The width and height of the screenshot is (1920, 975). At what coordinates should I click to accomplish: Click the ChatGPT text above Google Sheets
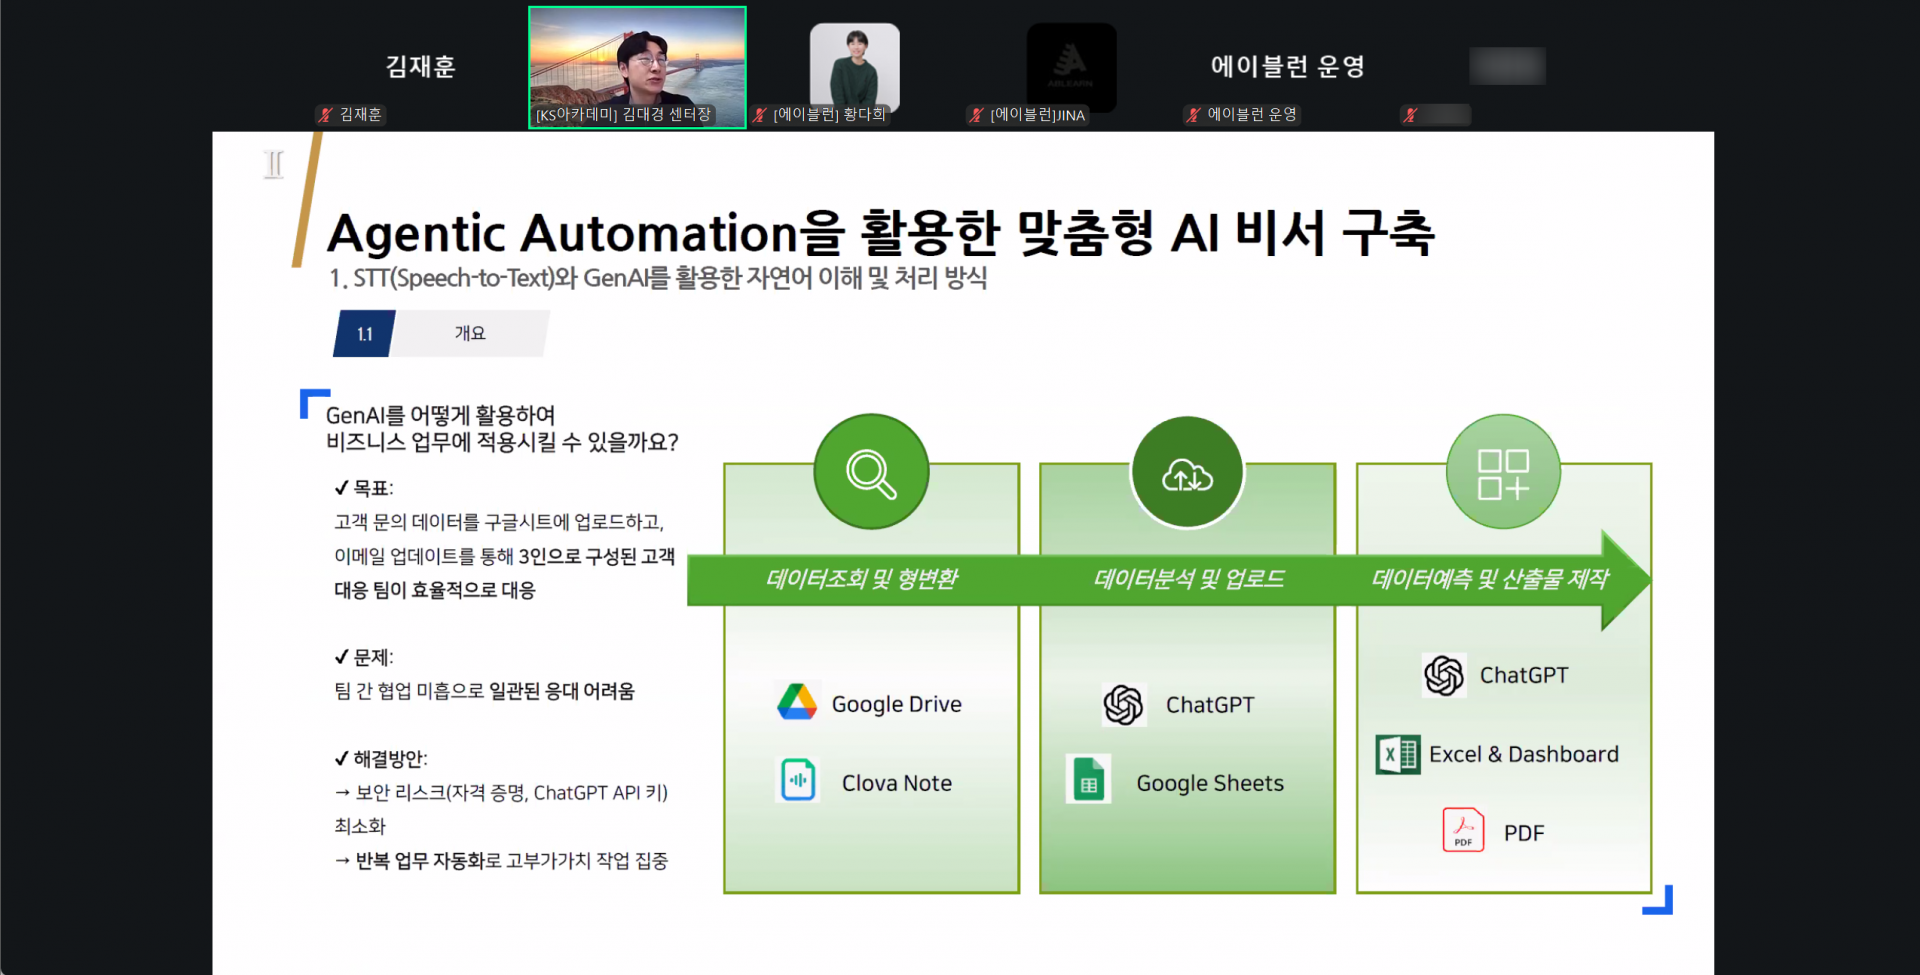click(1210, 705)
